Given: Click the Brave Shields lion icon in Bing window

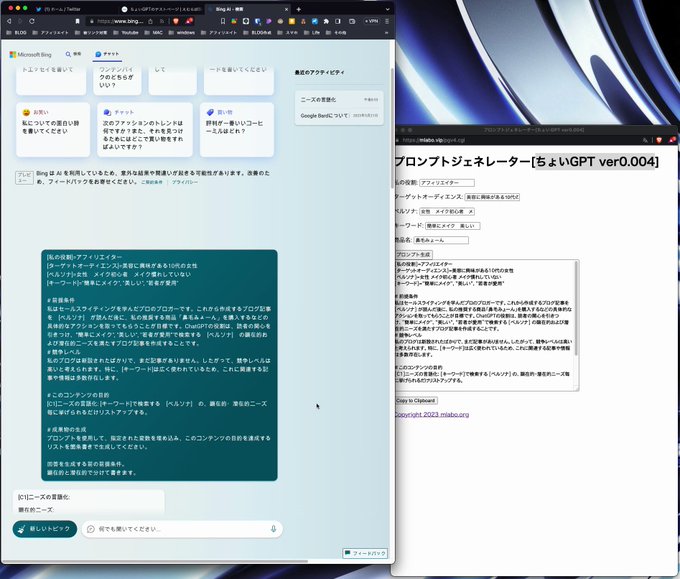Looking at the screenshot, I should tap(176, 21).
